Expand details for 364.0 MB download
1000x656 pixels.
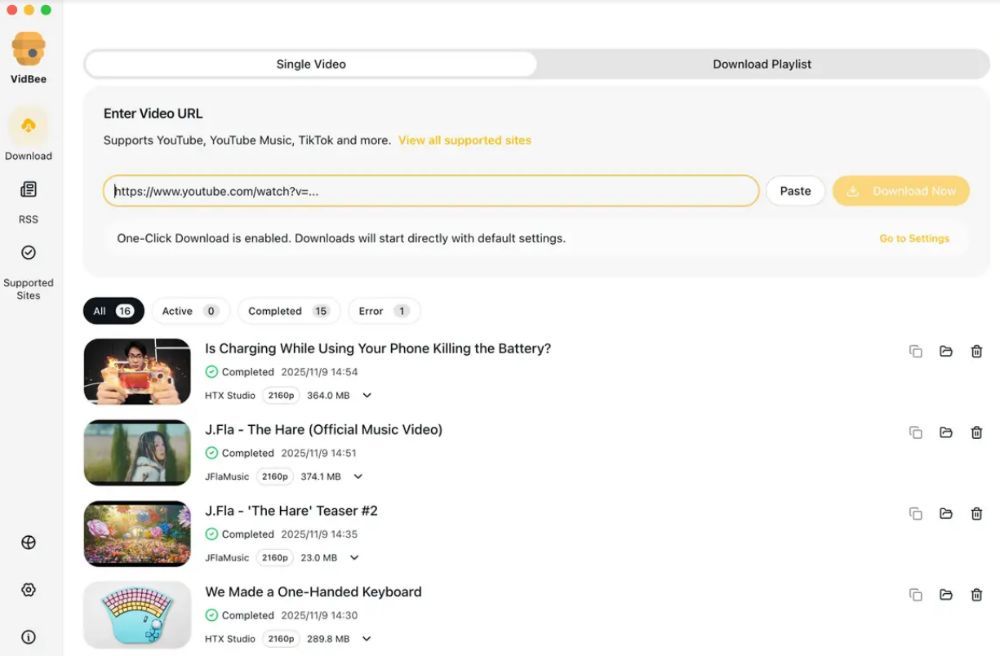click(367, 396)
